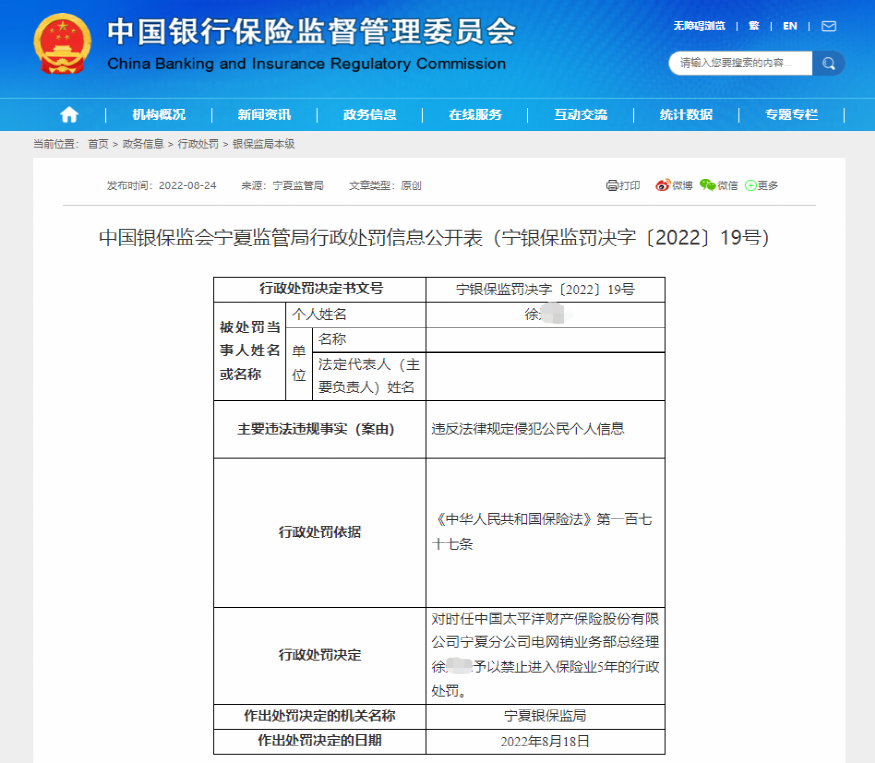Open mail via the envelope icon top right

(827, 26)
